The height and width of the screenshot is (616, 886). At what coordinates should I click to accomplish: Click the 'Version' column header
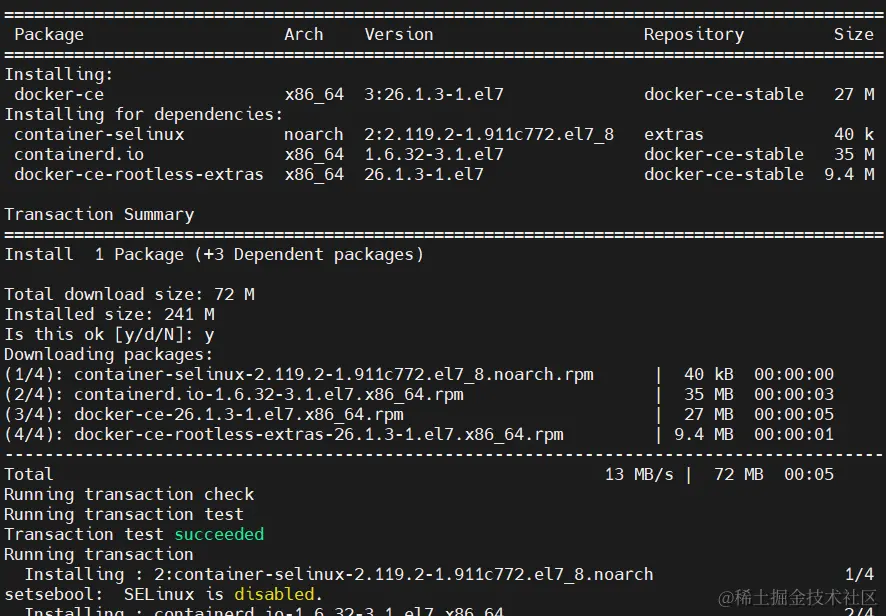399,34
